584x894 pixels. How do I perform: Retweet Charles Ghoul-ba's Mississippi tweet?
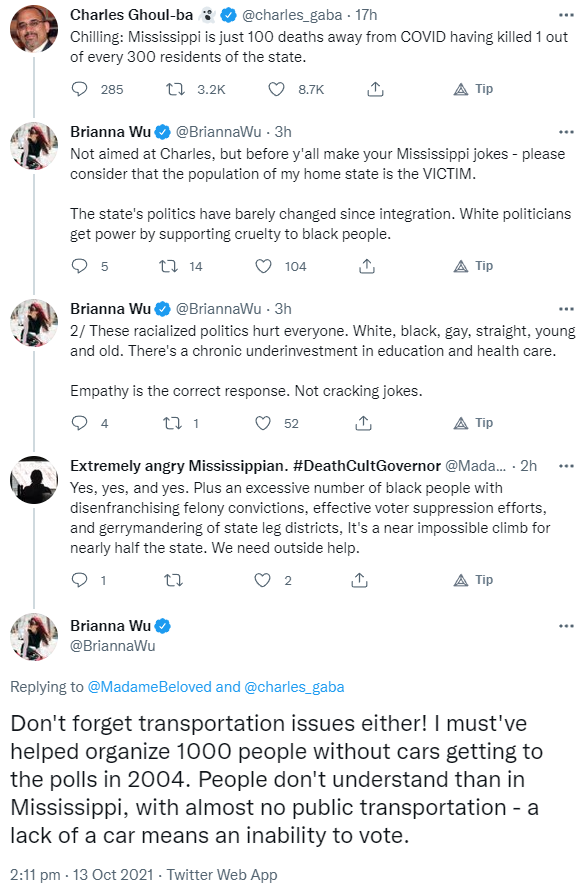[x=175, y=89]
